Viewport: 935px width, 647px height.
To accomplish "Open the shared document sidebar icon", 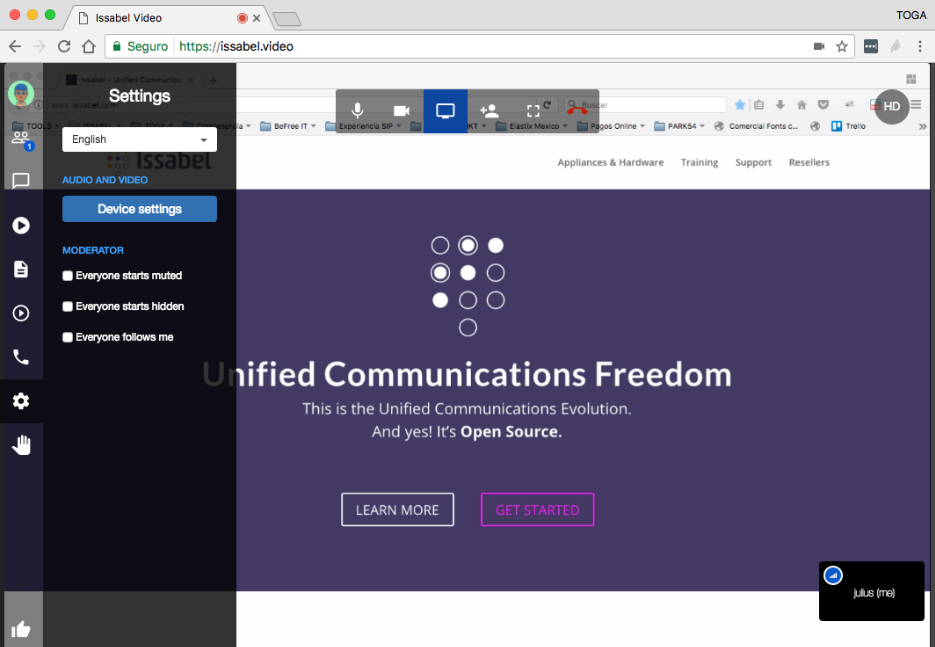I will (21, 269).
